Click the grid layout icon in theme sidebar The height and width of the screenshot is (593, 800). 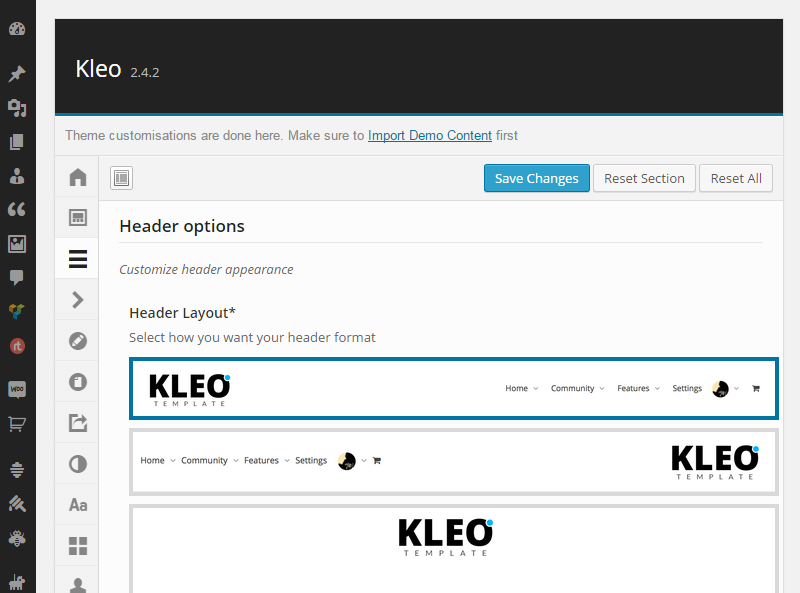[x=77, y=545]
